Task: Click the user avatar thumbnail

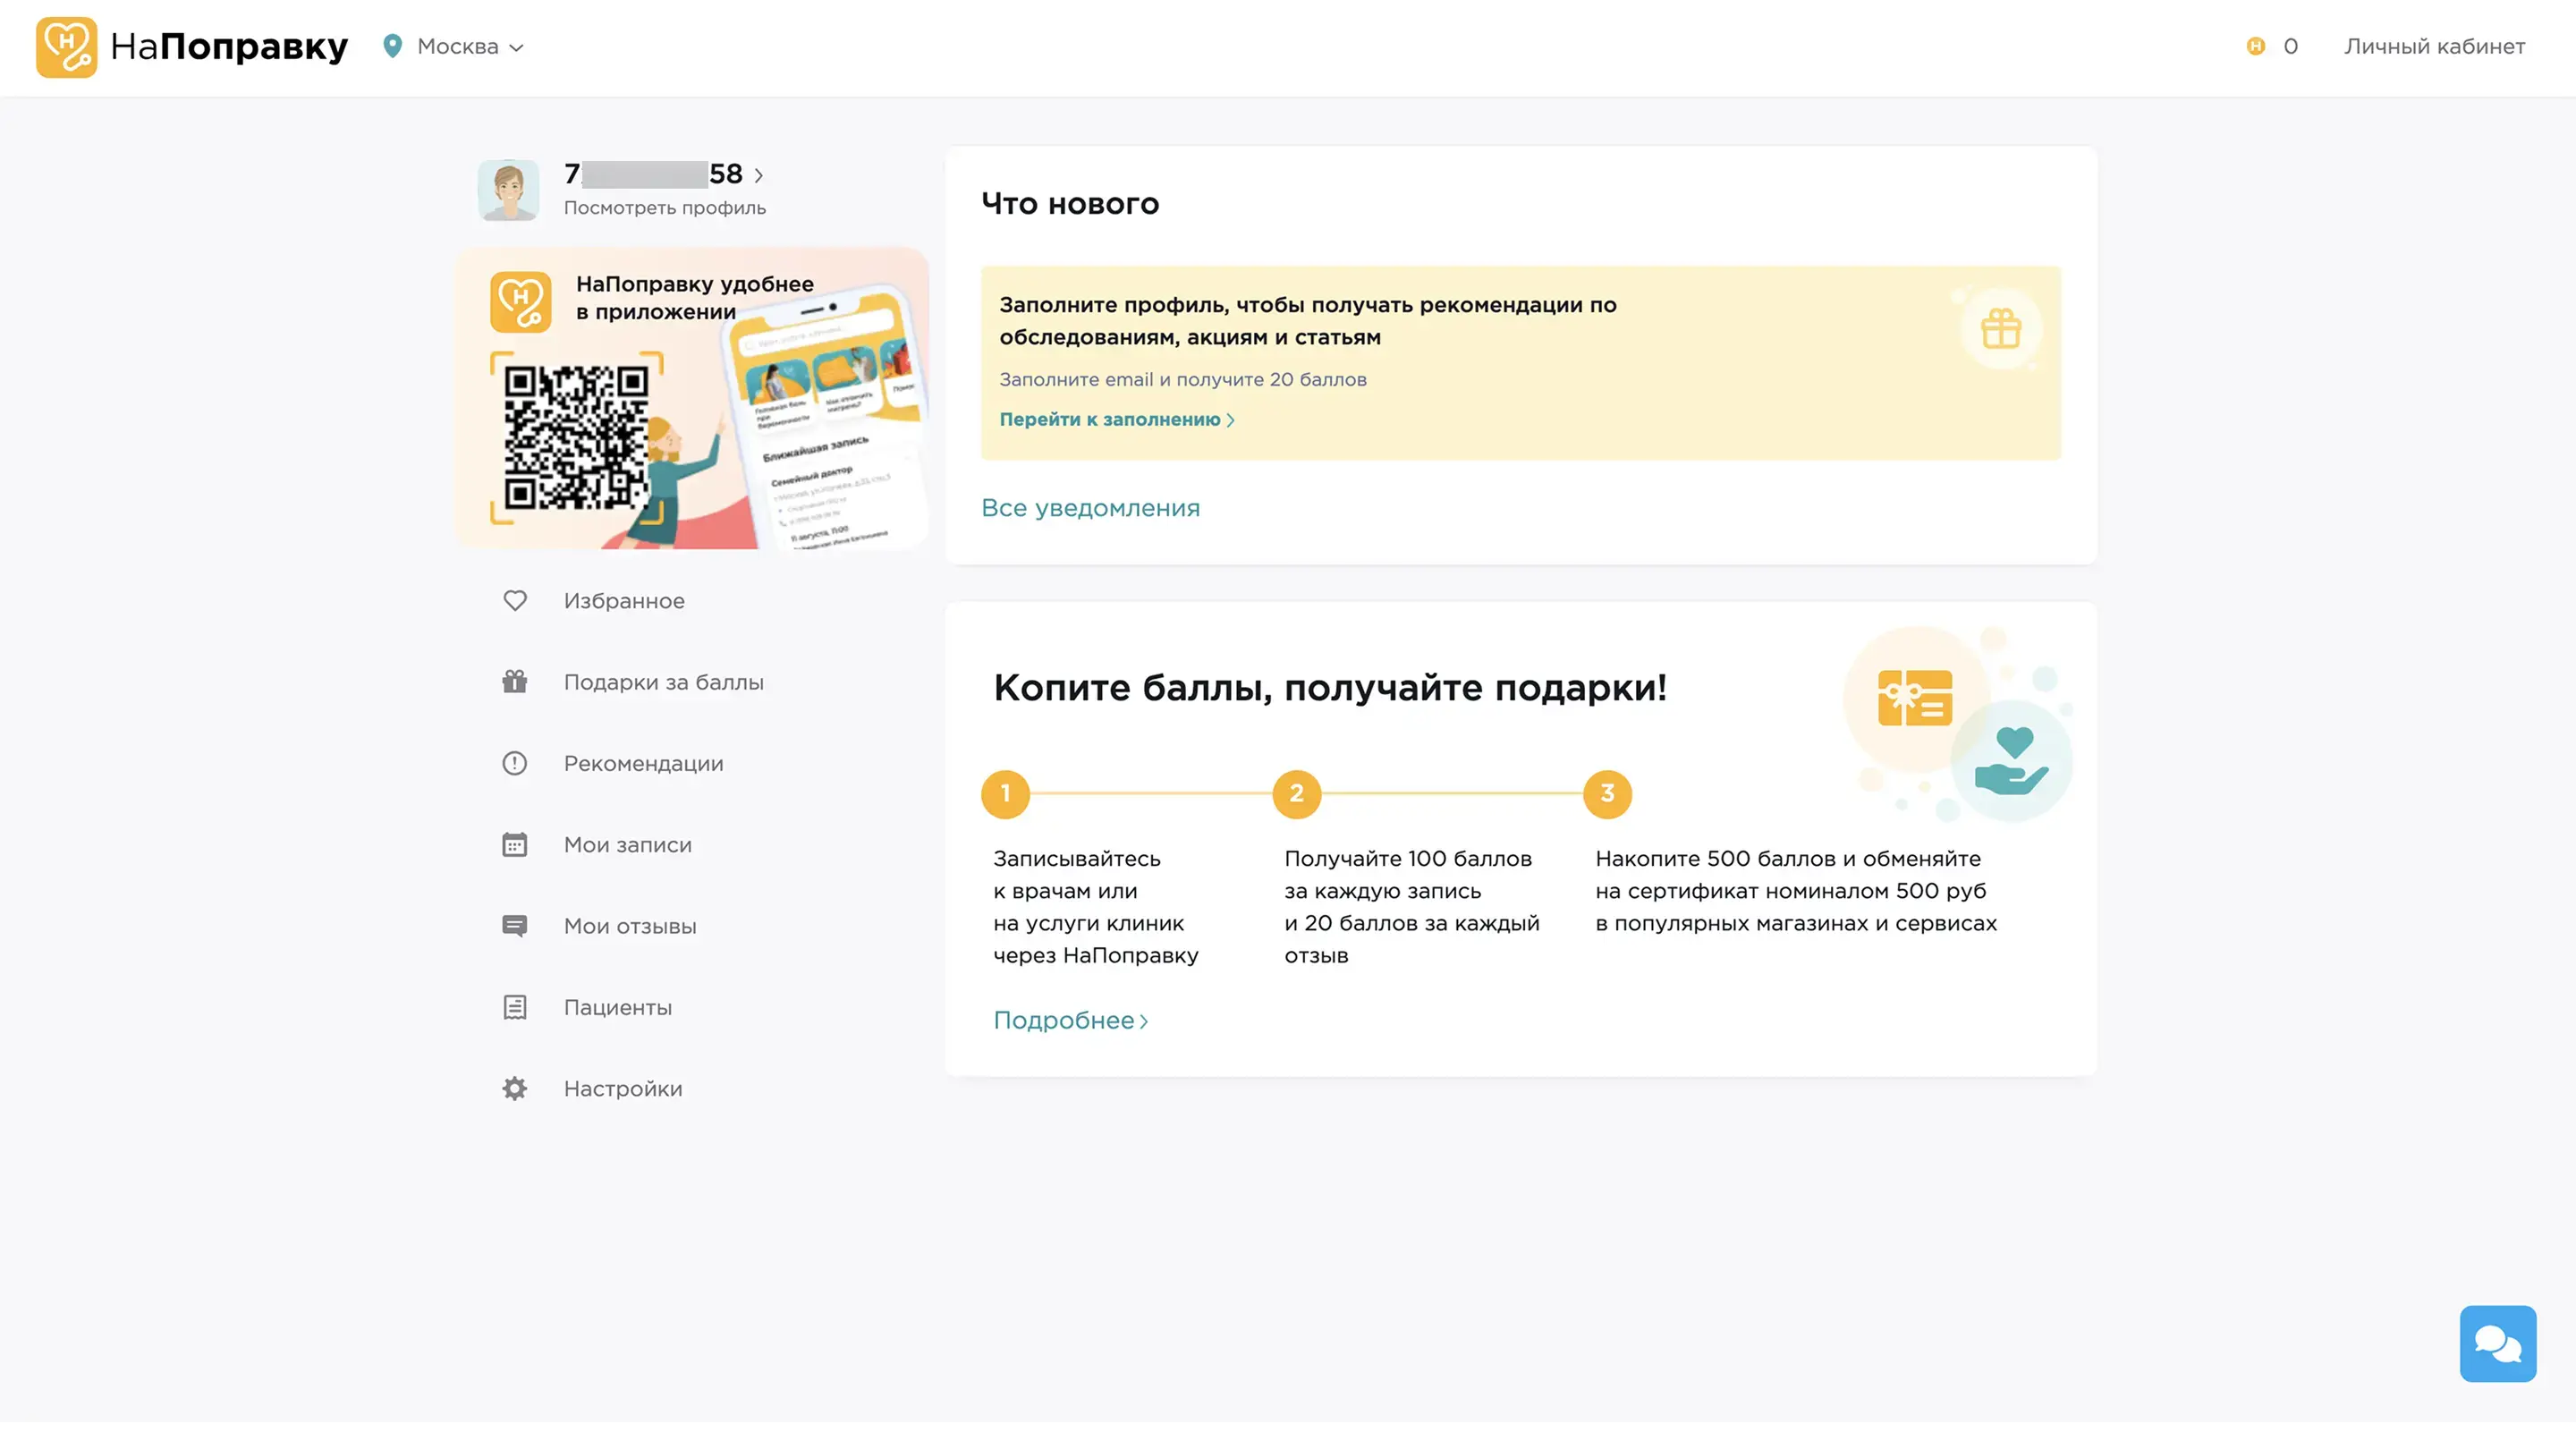Action: (x=508, y=190)
